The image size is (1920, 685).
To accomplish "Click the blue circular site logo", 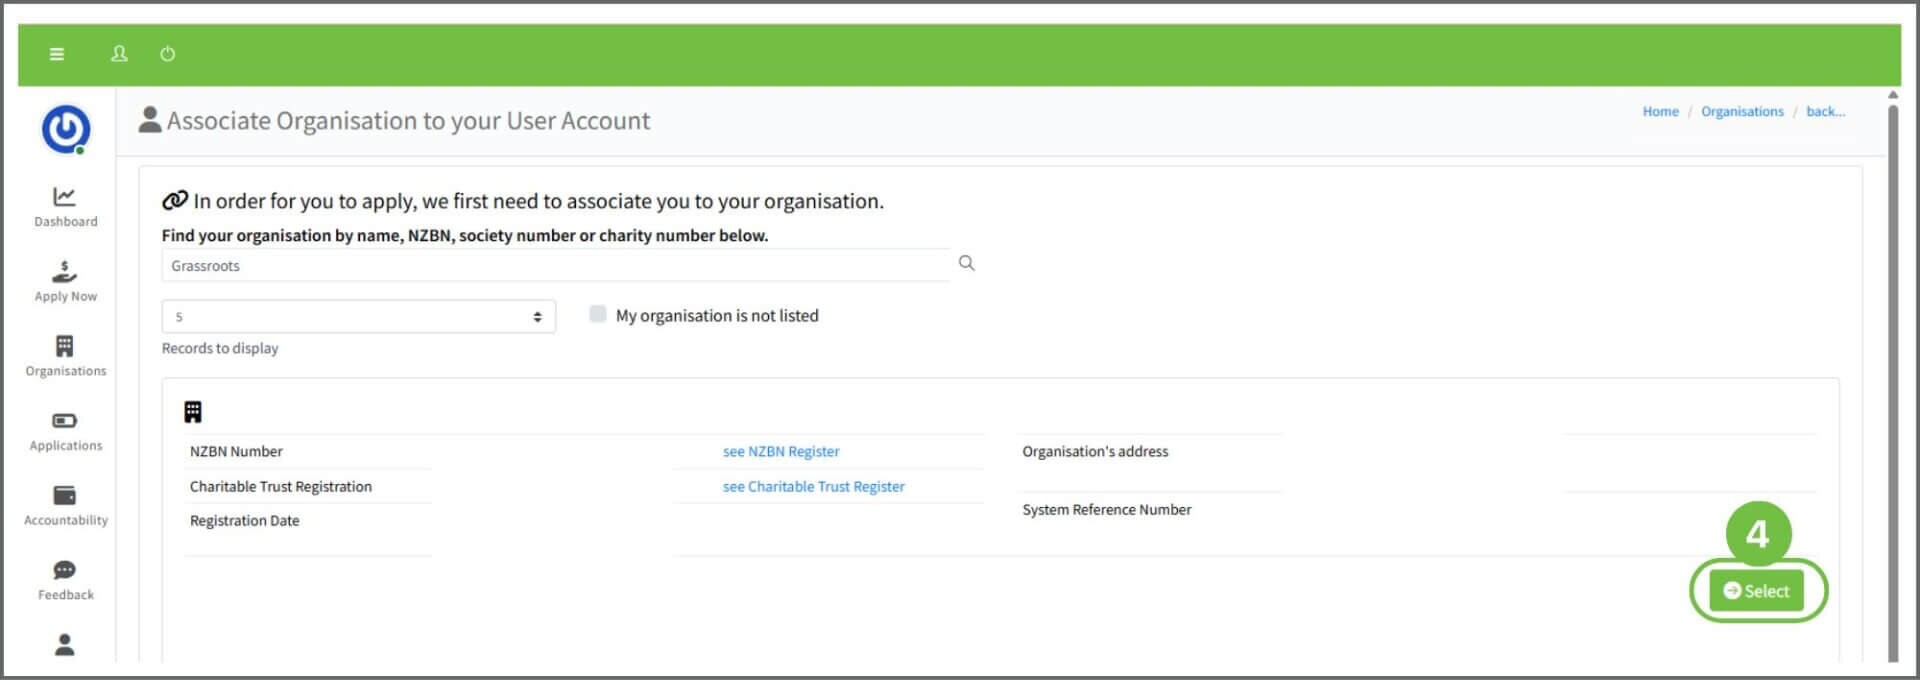I will pos(66,129).
